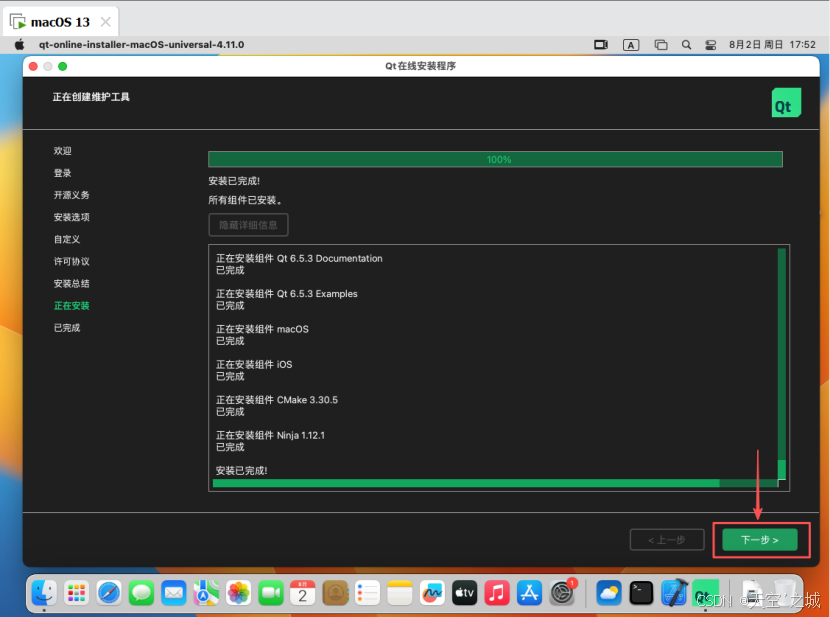Click the log vertical scrollbar

(781, 363)
